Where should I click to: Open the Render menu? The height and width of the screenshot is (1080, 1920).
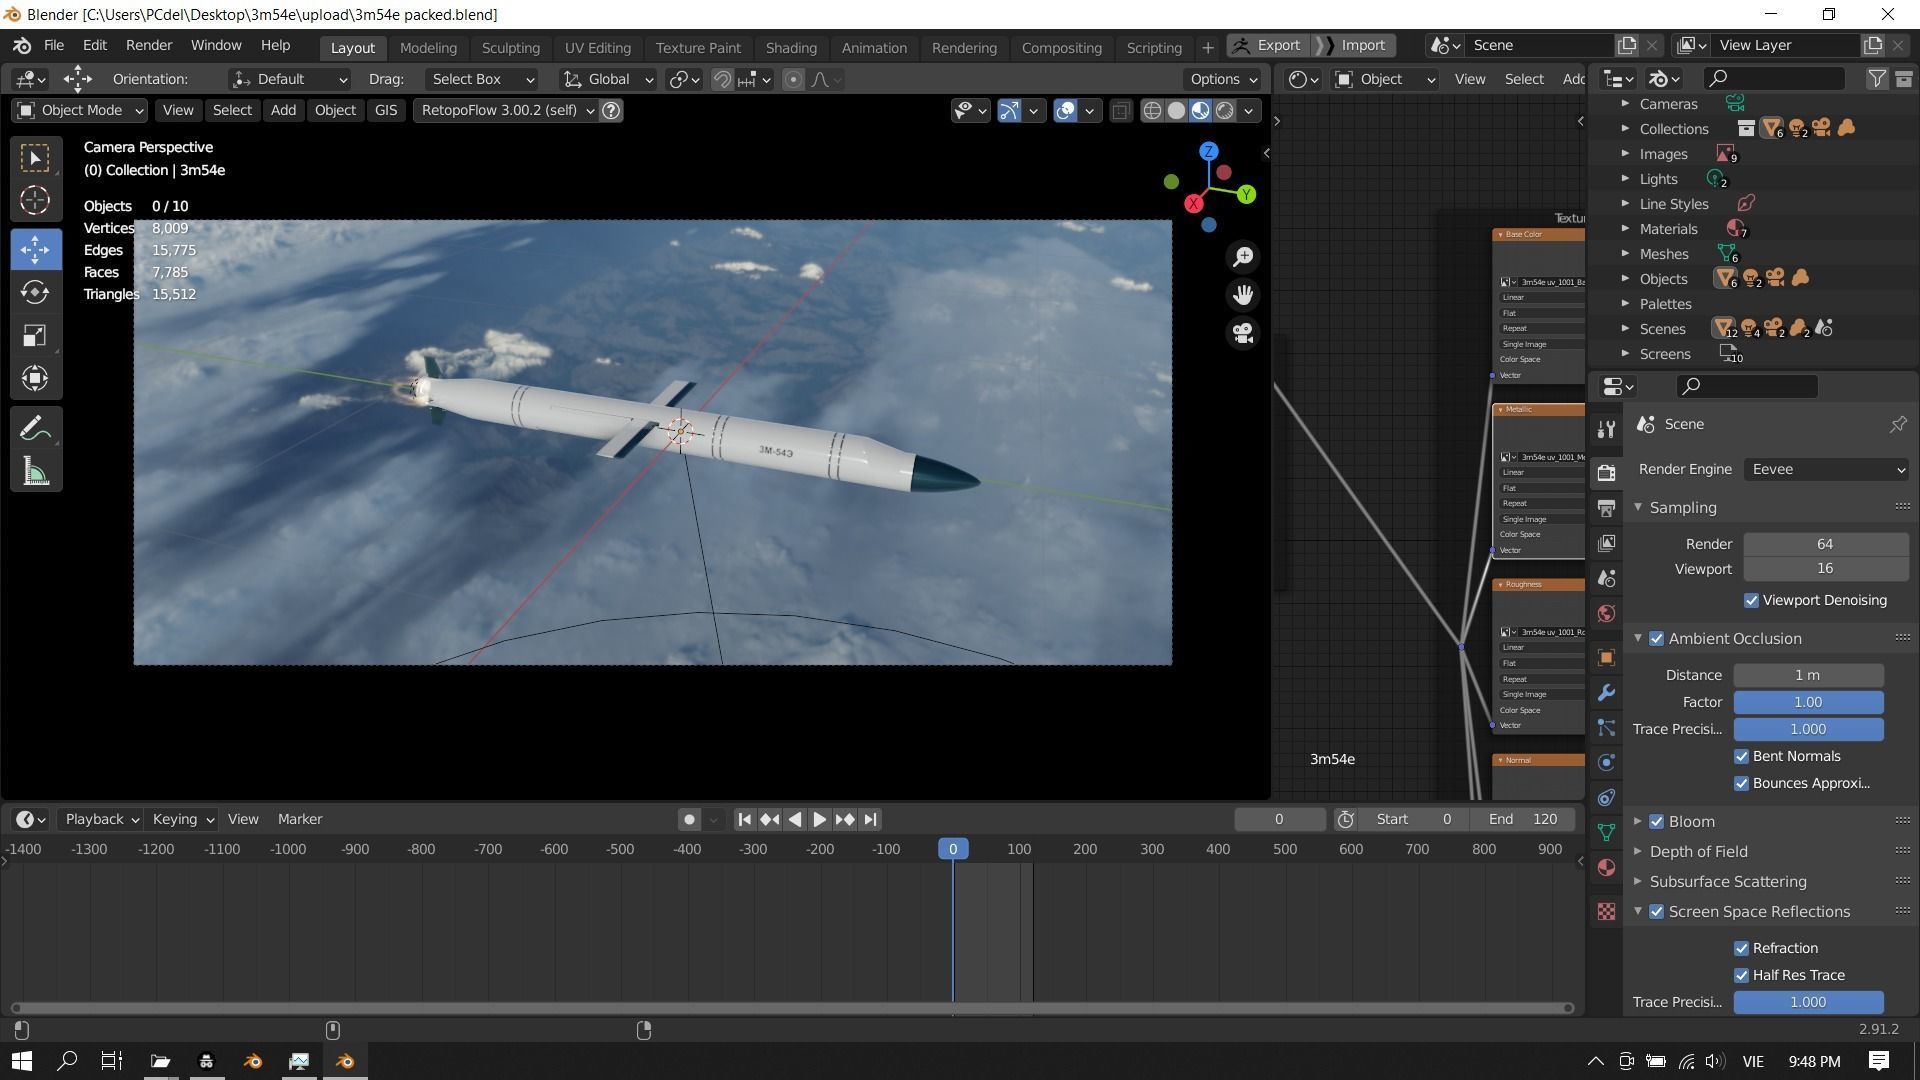(x=149, y=45)
